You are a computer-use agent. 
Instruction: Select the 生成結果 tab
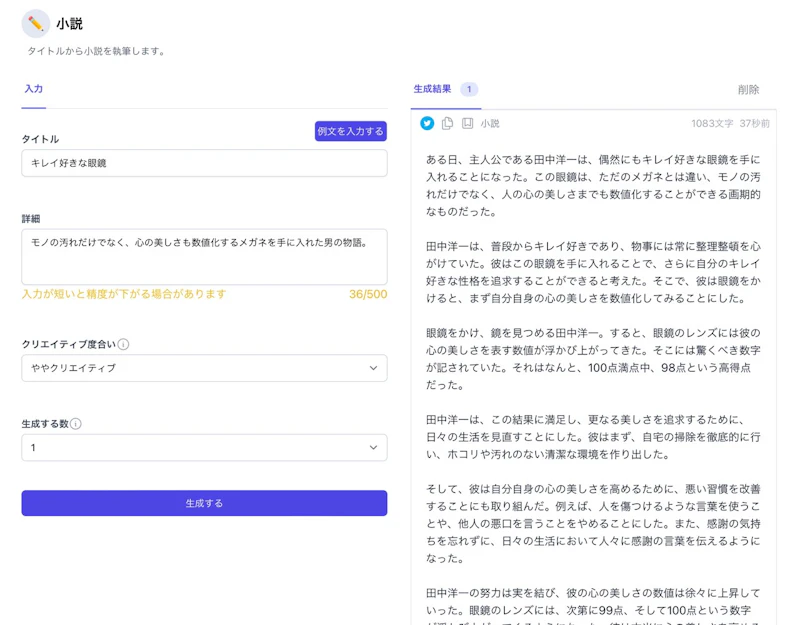433,89
